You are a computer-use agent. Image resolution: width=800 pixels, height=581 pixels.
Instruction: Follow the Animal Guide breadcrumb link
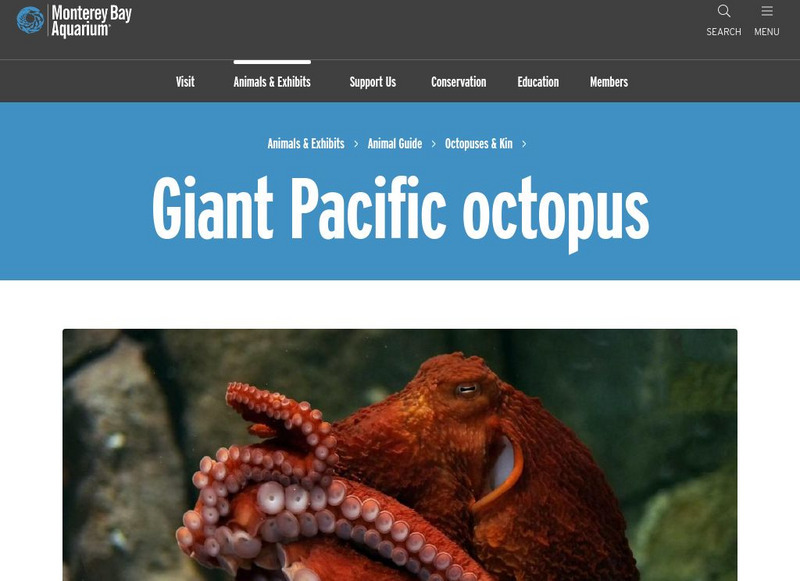point(395,144)
